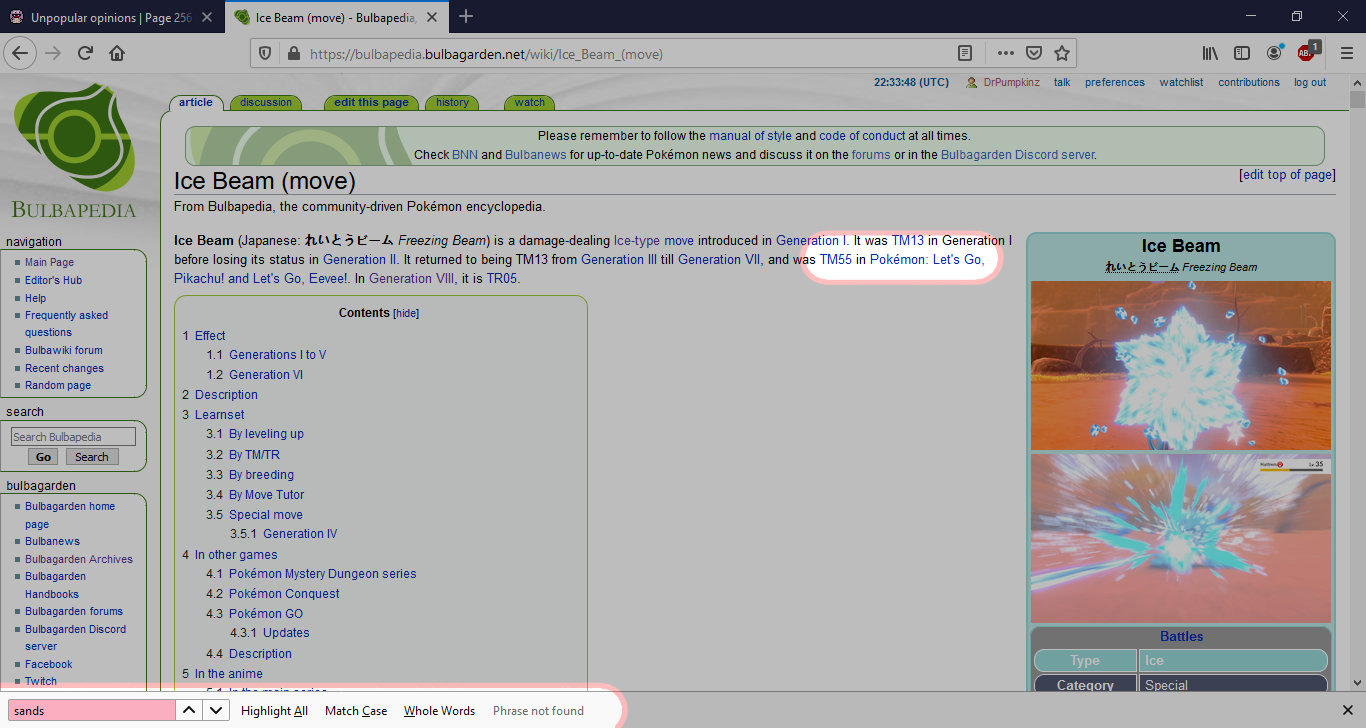Open the history tab of the article
This screenshot has height=728, width=1366.
[x=452, y=102]
